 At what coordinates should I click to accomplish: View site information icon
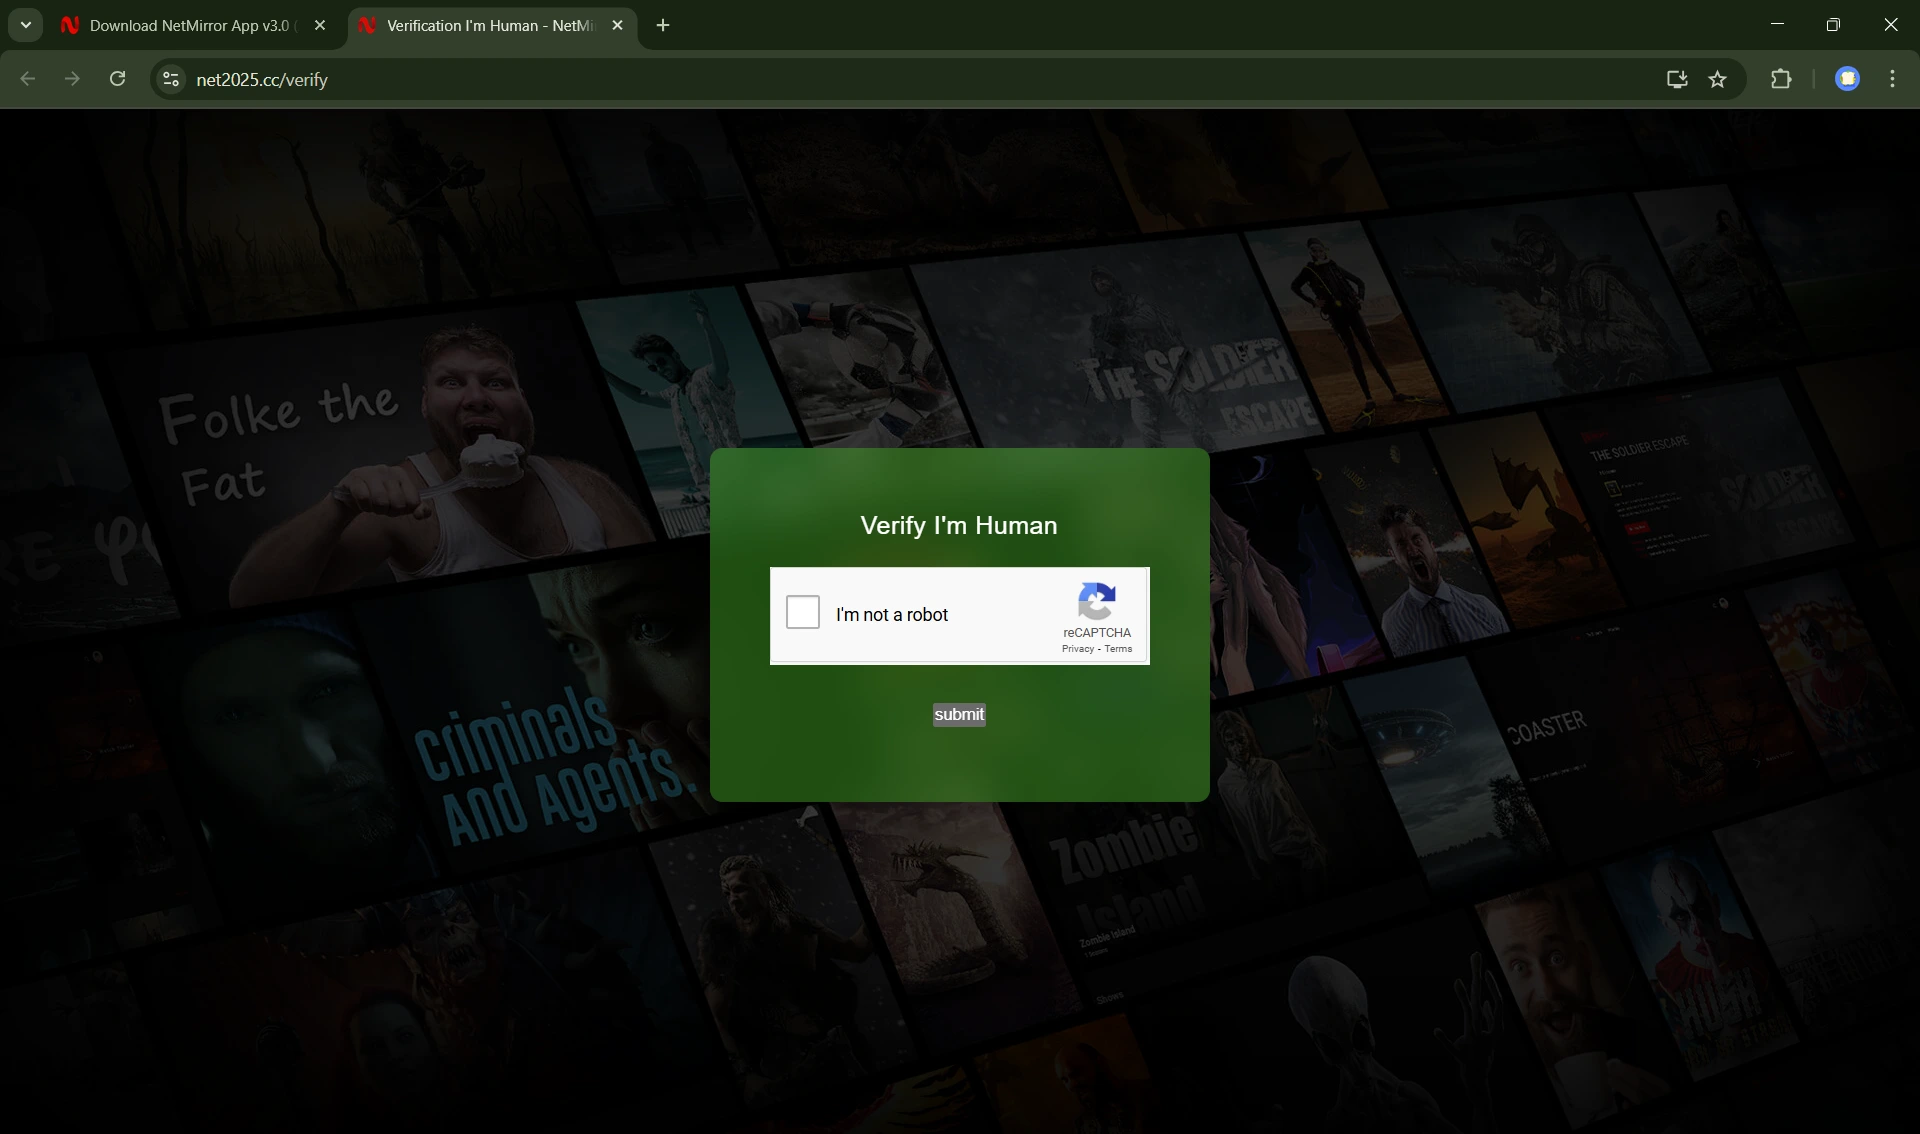[x=171, y=79]
